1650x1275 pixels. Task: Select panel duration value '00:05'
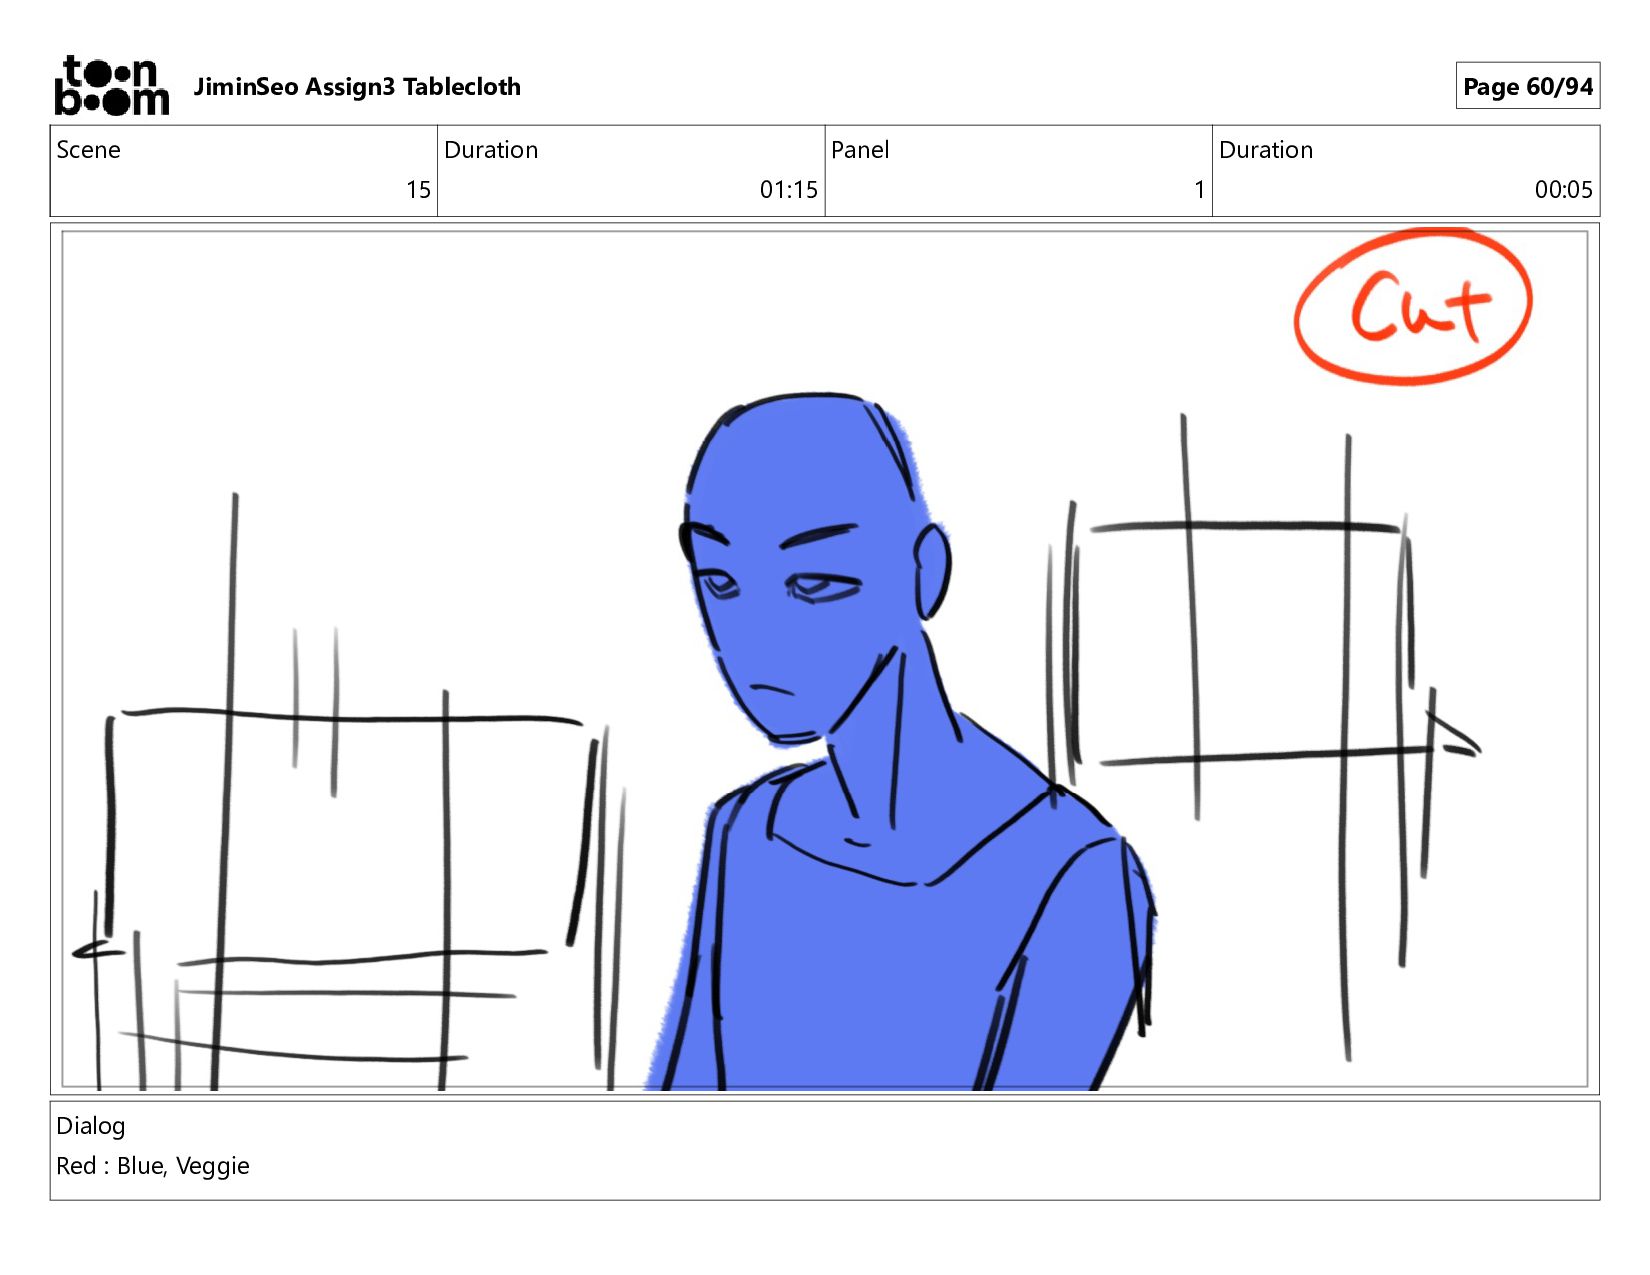(x=1563, y=190)
